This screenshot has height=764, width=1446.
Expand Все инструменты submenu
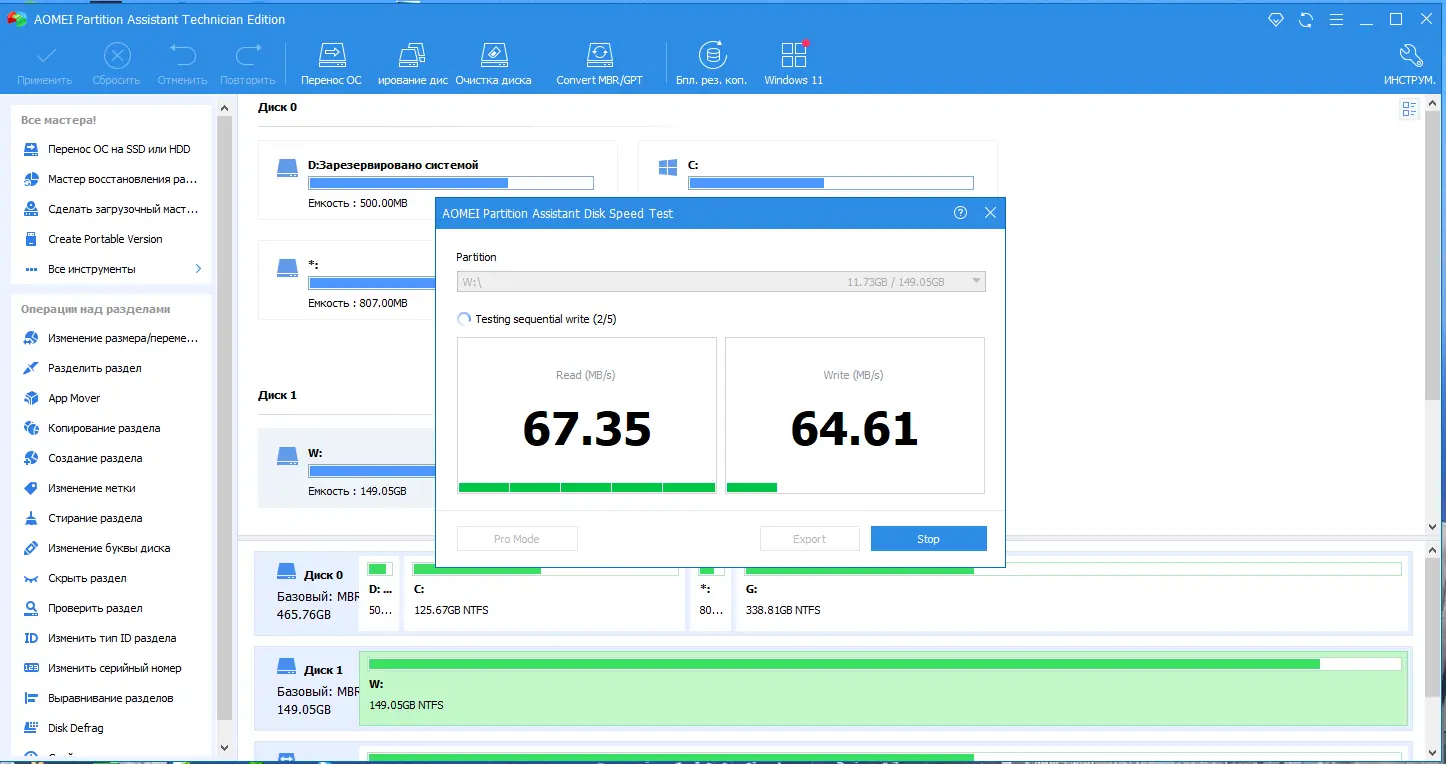coord(110,269)
